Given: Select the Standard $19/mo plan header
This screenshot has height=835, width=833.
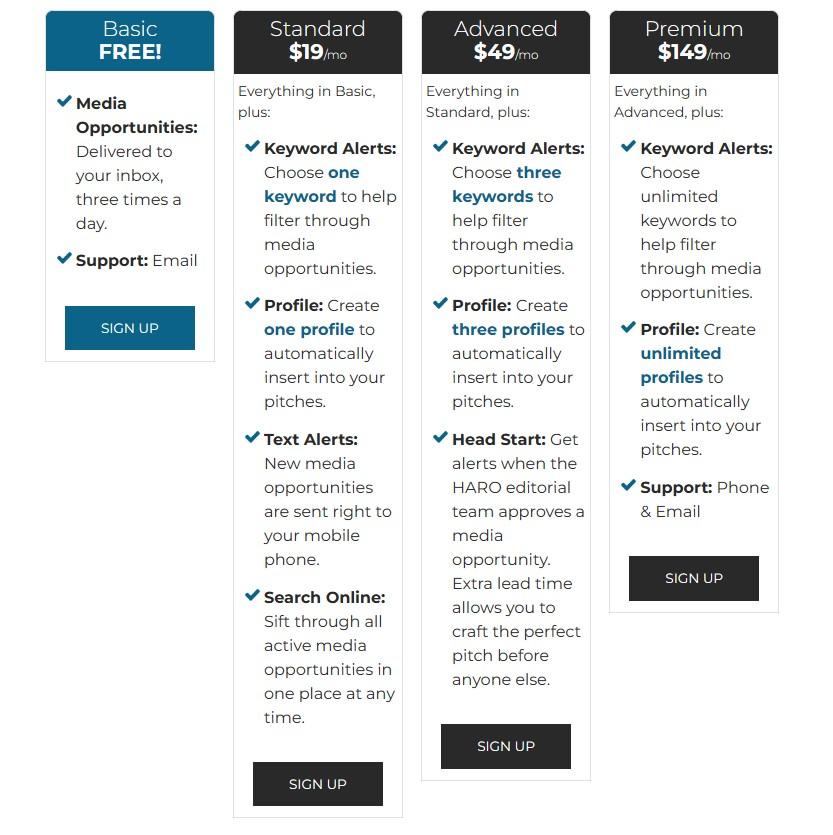Looking at the screenshot, I should click(x=318, y=41).
